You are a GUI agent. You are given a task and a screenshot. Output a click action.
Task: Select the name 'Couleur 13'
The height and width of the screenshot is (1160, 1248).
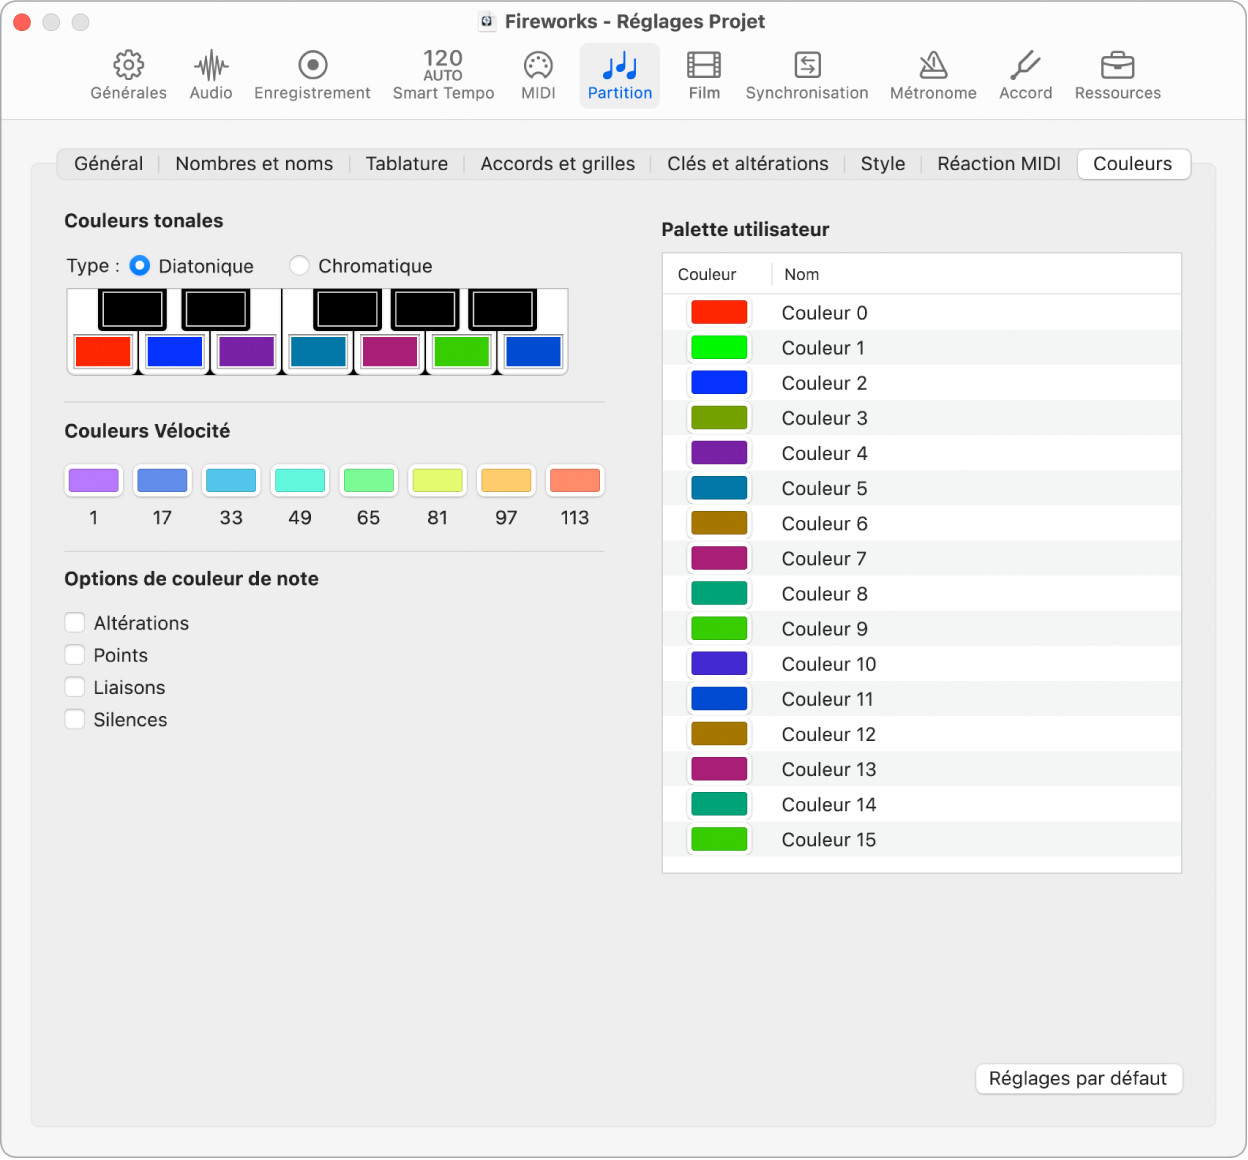click(x=828, y=769)
